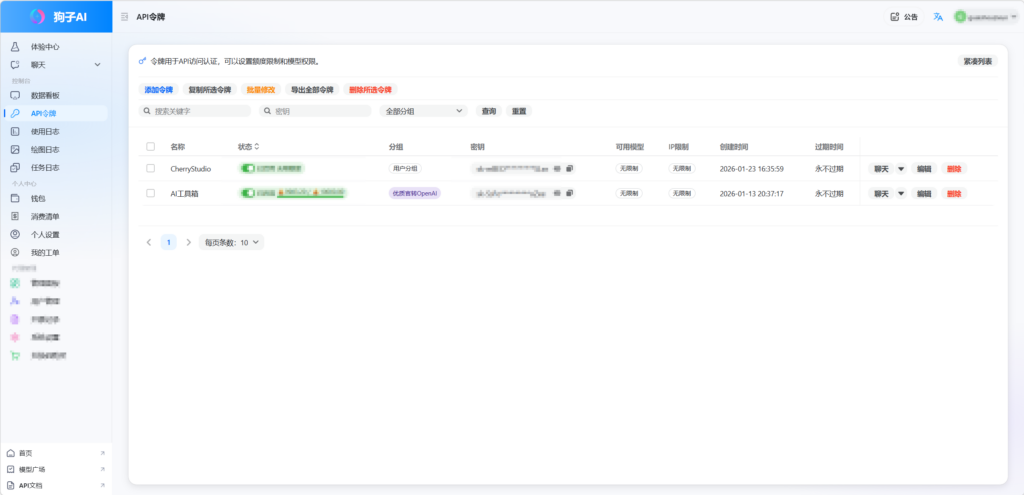1024x495 pixels.
Task: Select the AI工具箱 row checkbox
Action: [151, 193]
